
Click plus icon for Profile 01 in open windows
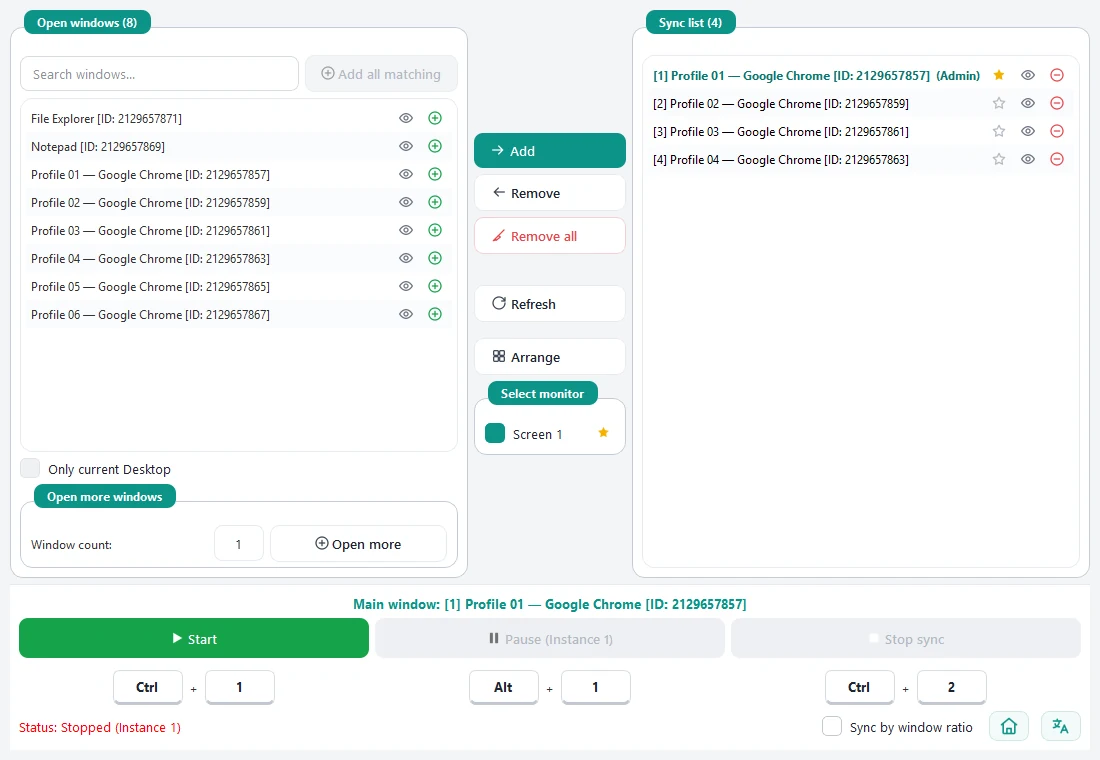pos(435,174)
